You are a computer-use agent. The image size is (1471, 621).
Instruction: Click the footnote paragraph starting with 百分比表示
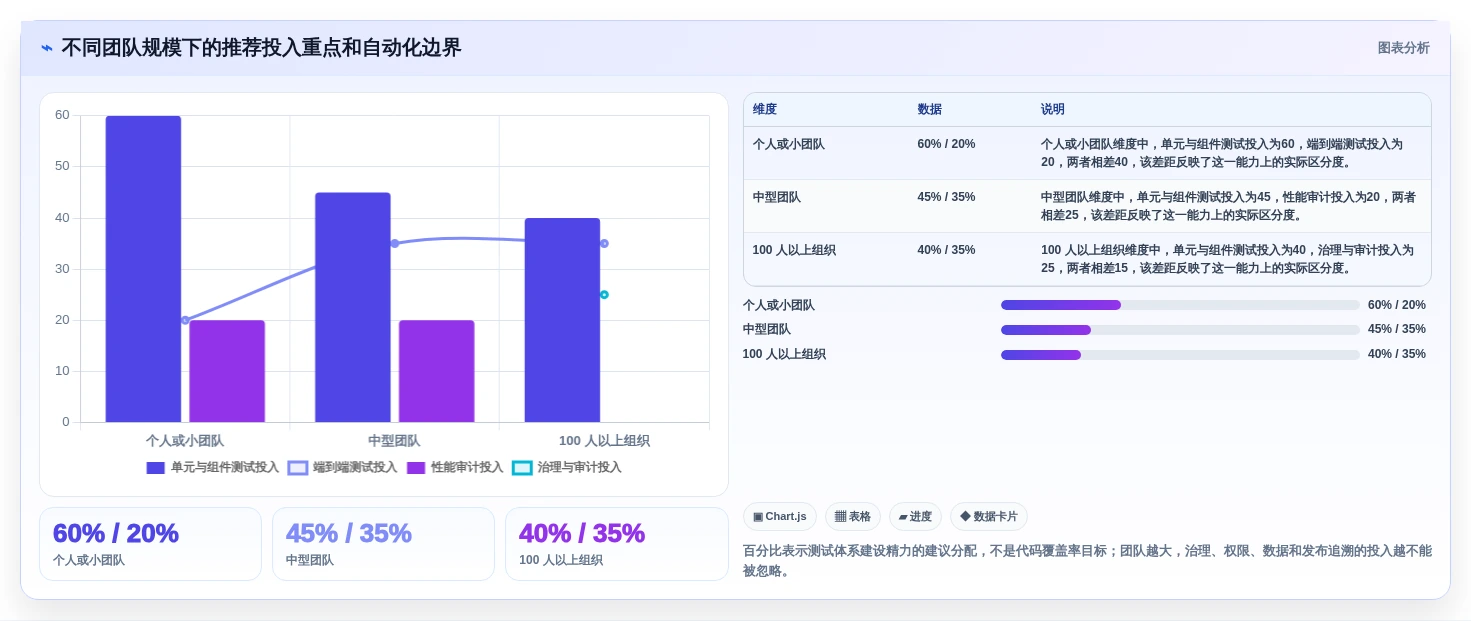click(x=1087, y=561)
